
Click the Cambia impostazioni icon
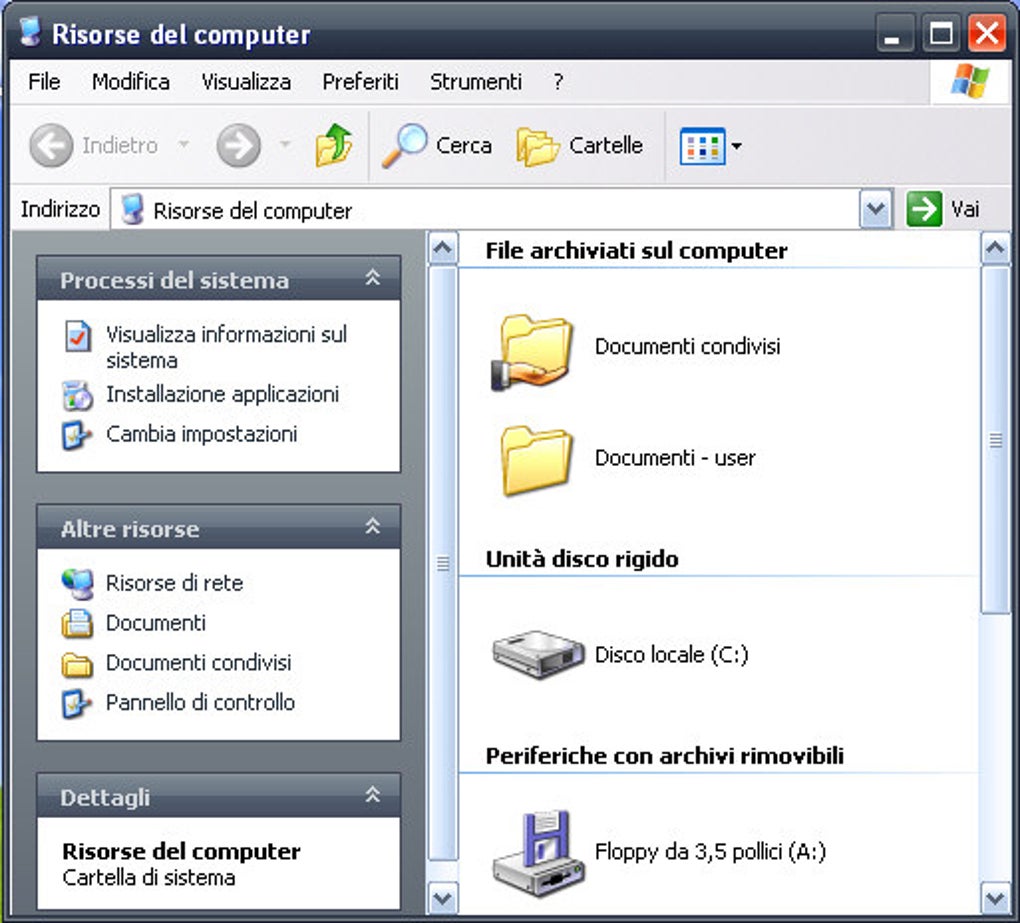pos(76,435)
